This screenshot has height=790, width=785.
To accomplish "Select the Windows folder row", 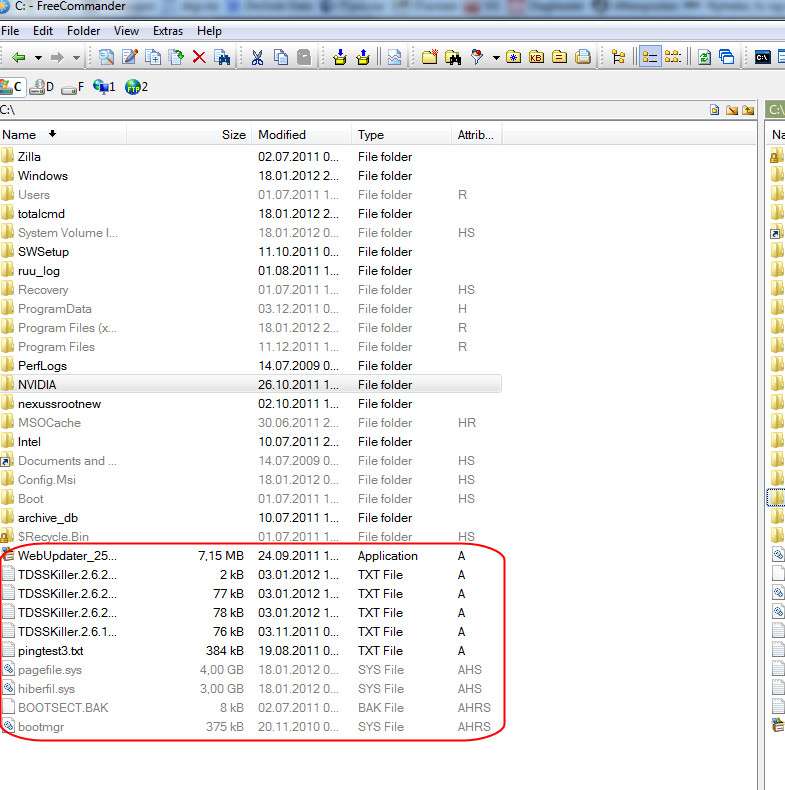I will pos(250,176).
